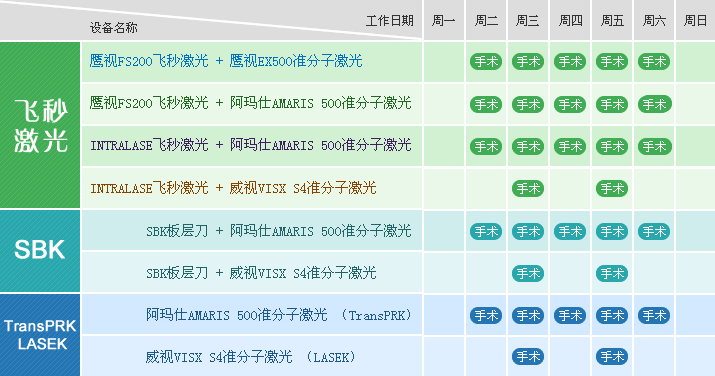Click Friday 手术 badge for SBK板层刀 + 威视VISX S4
Image resolution: width=715 pixels, height=376 pixels.
pyautogui.click(x=611, y=273)
